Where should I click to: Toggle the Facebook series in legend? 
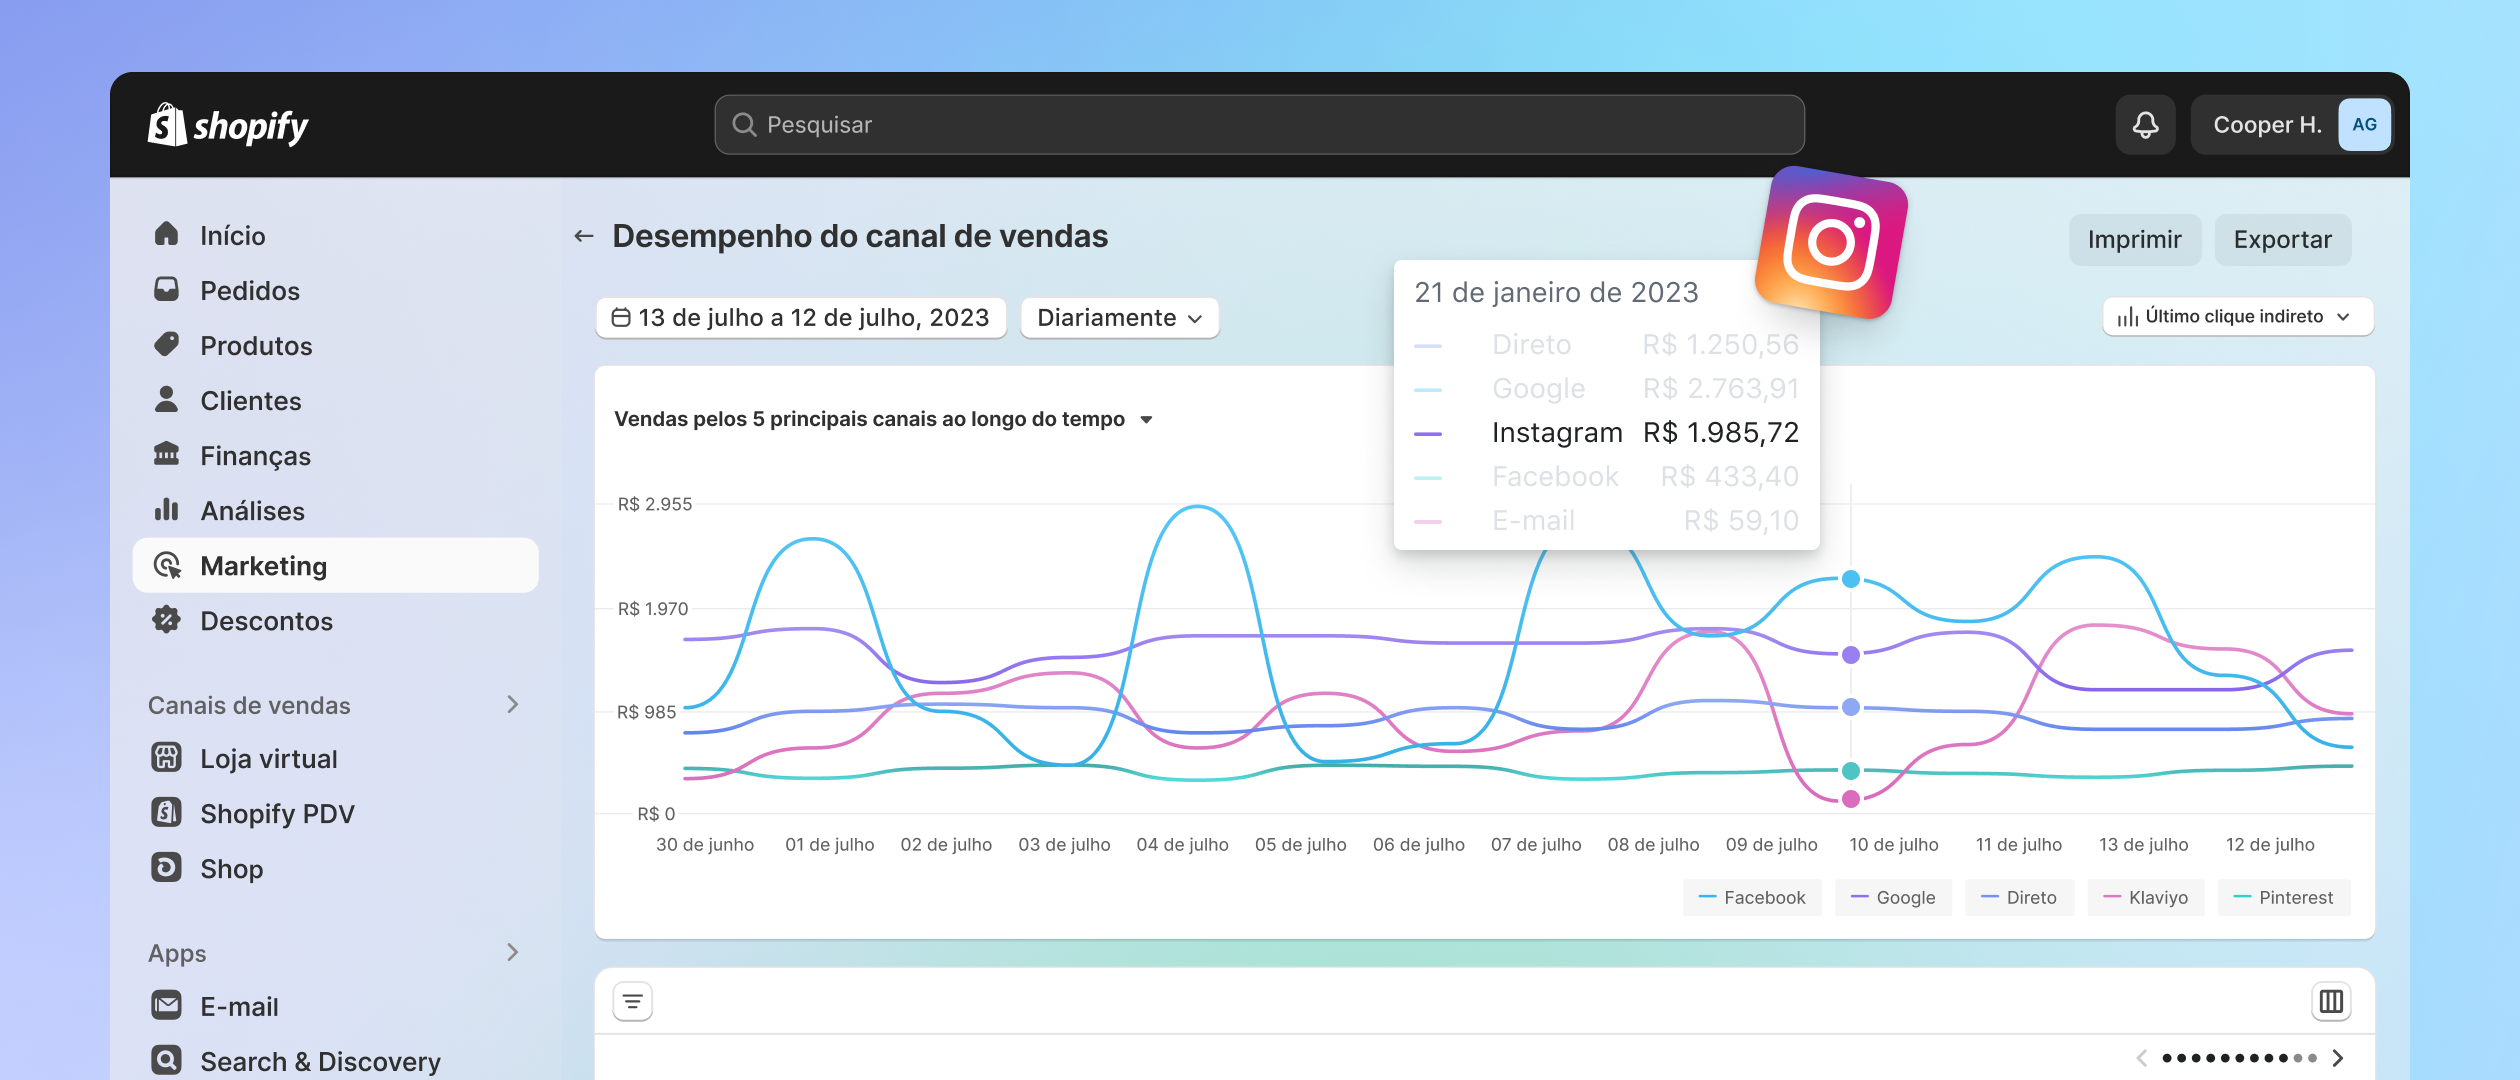(1752, 898)
